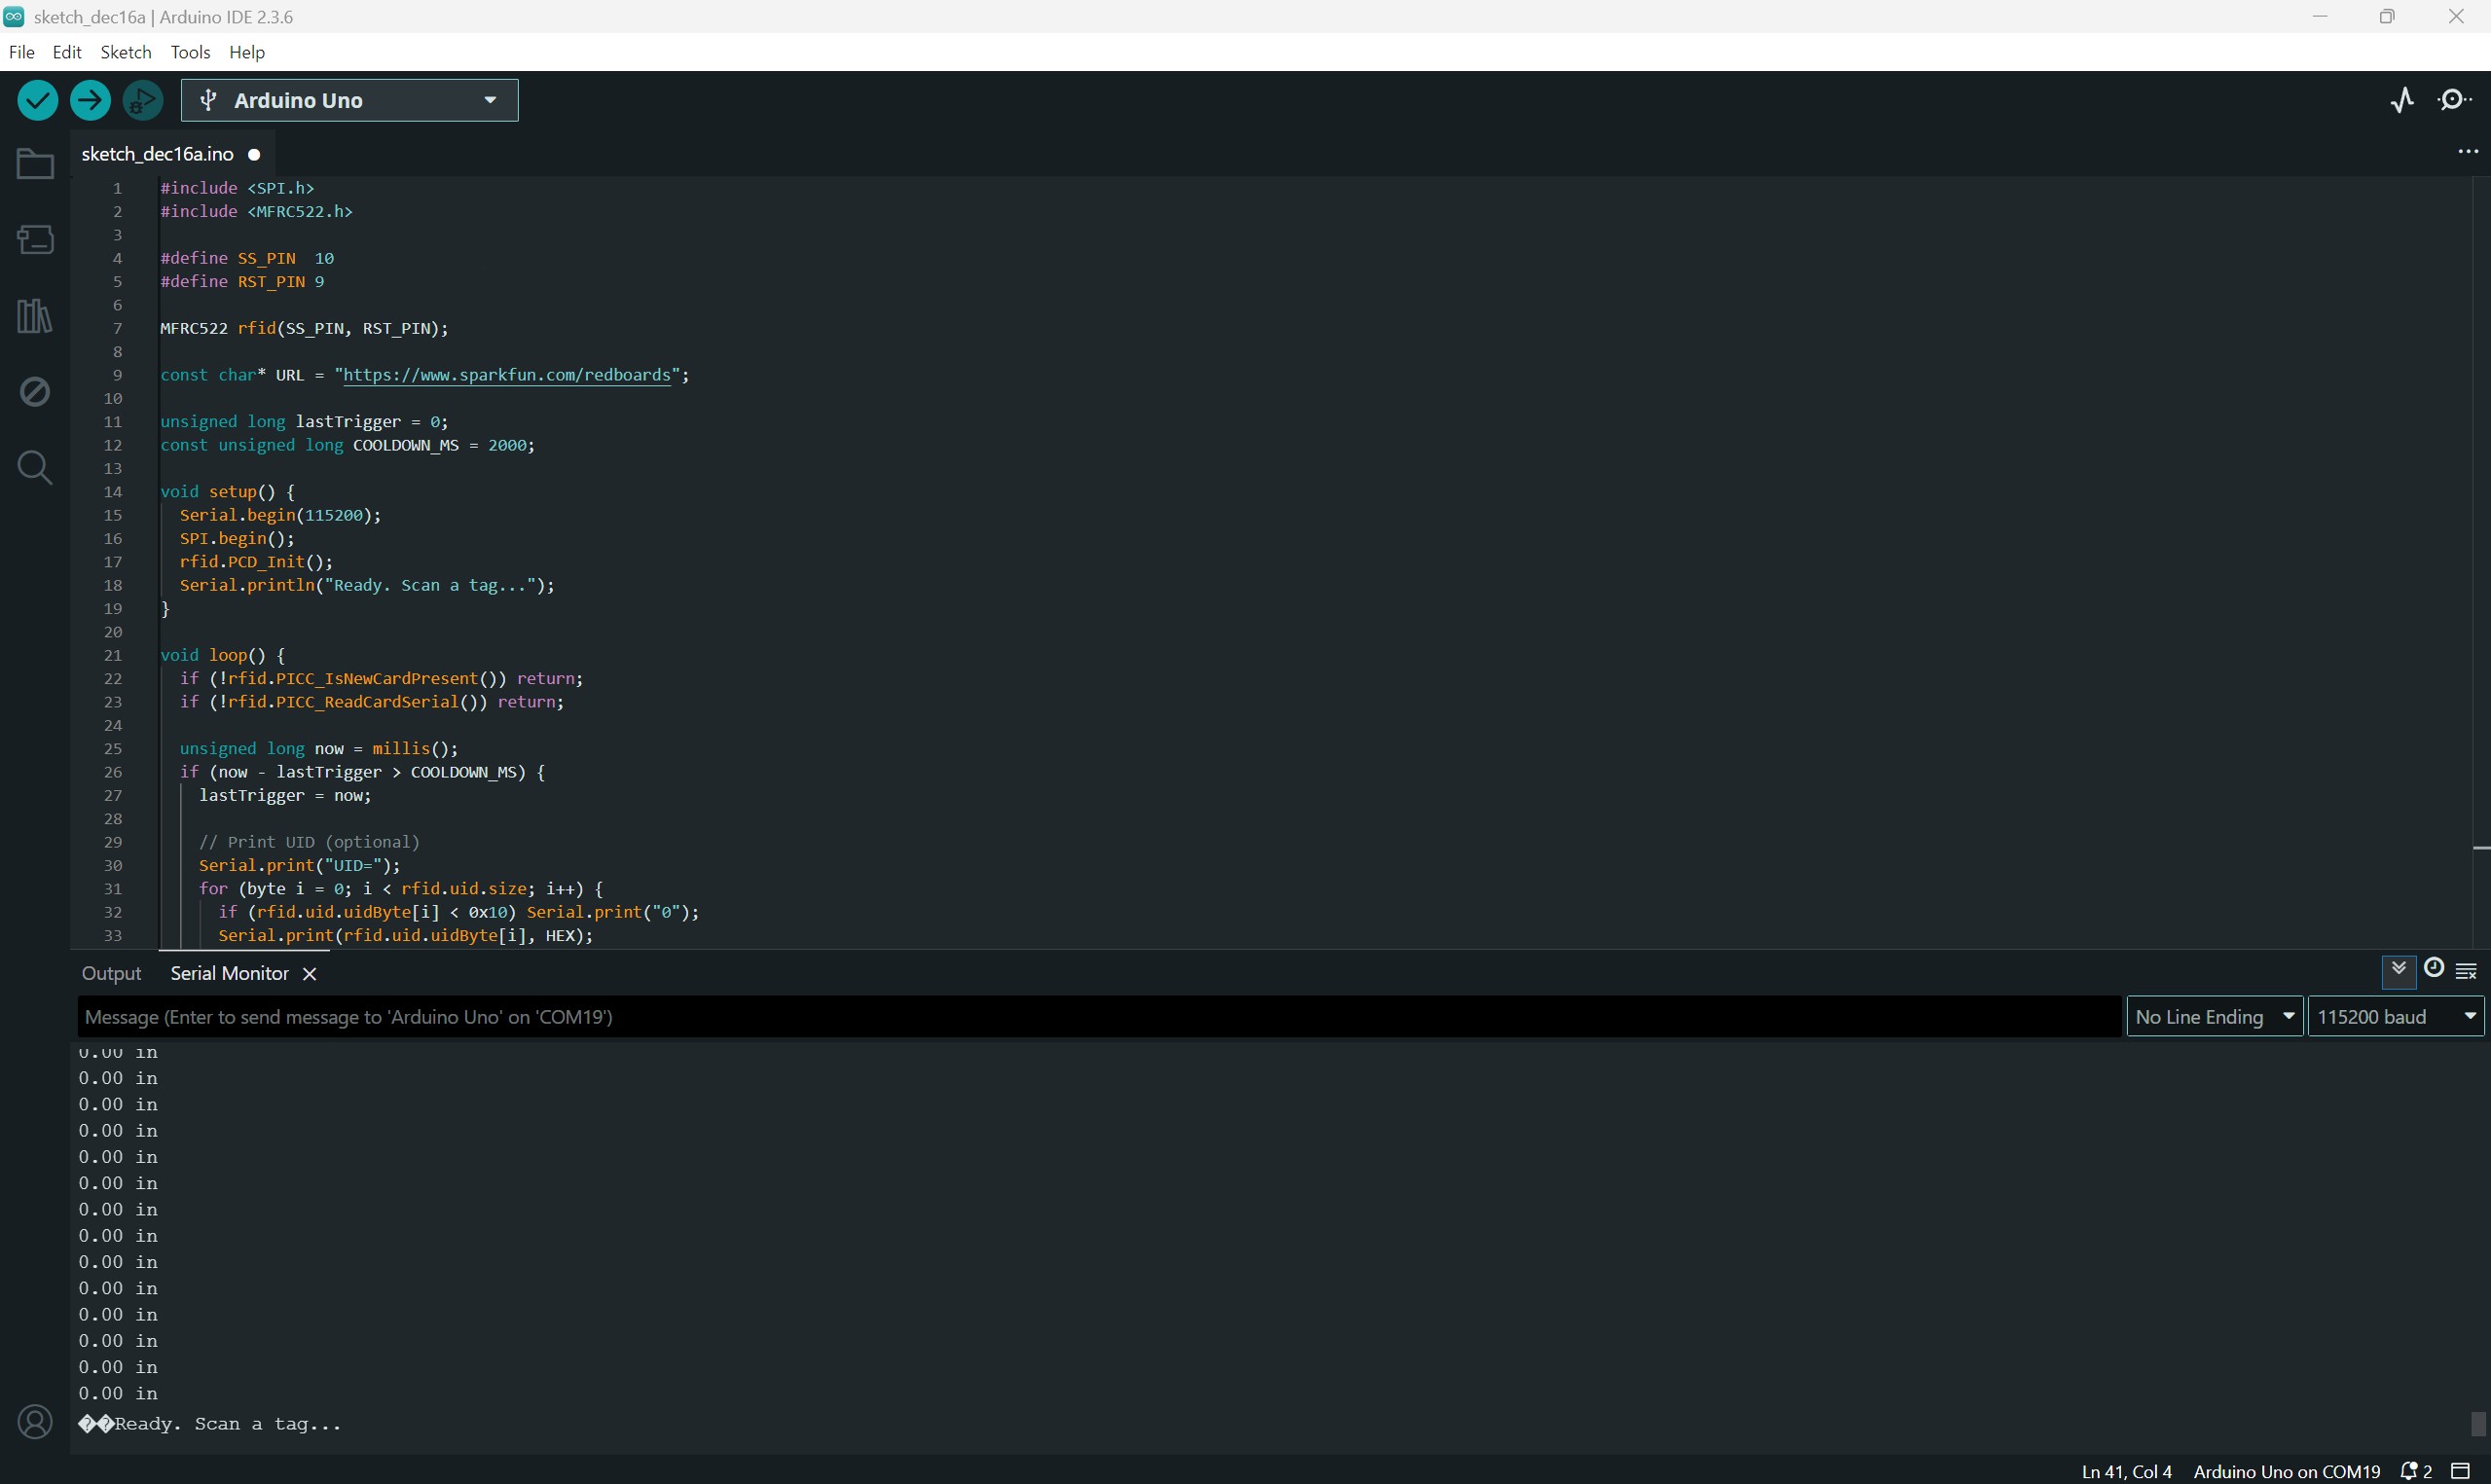This screenshot has height=1484, width=2491.
Task: Open the sketch tab options menu
Action: click(2468, 151)
